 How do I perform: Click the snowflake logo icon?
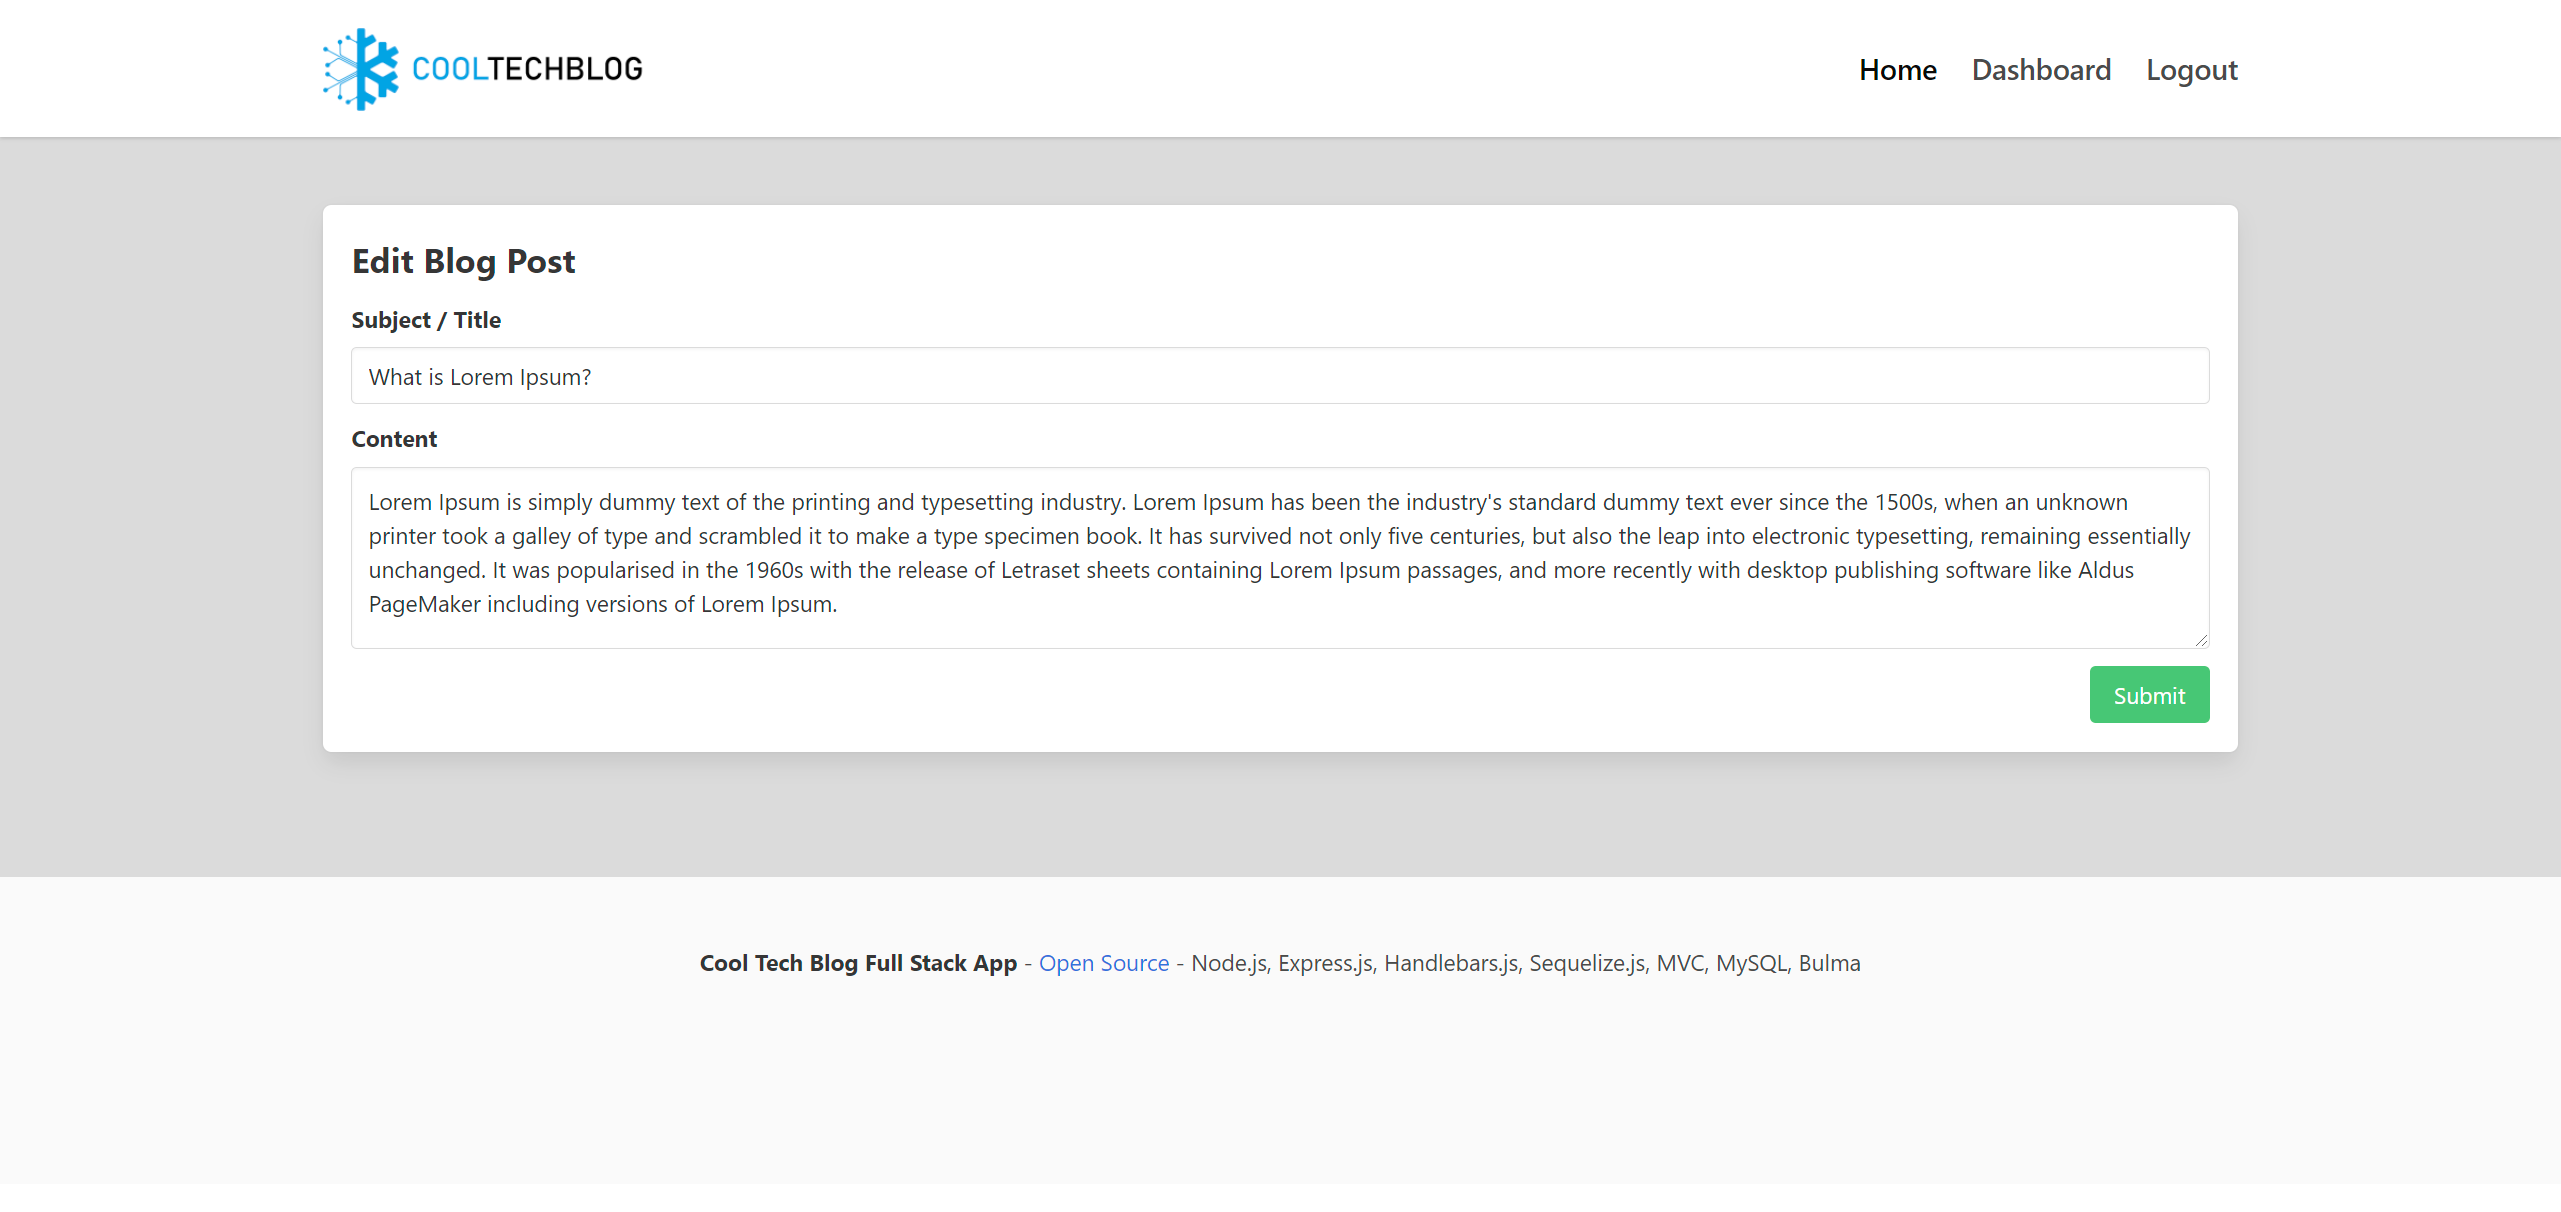360,69
